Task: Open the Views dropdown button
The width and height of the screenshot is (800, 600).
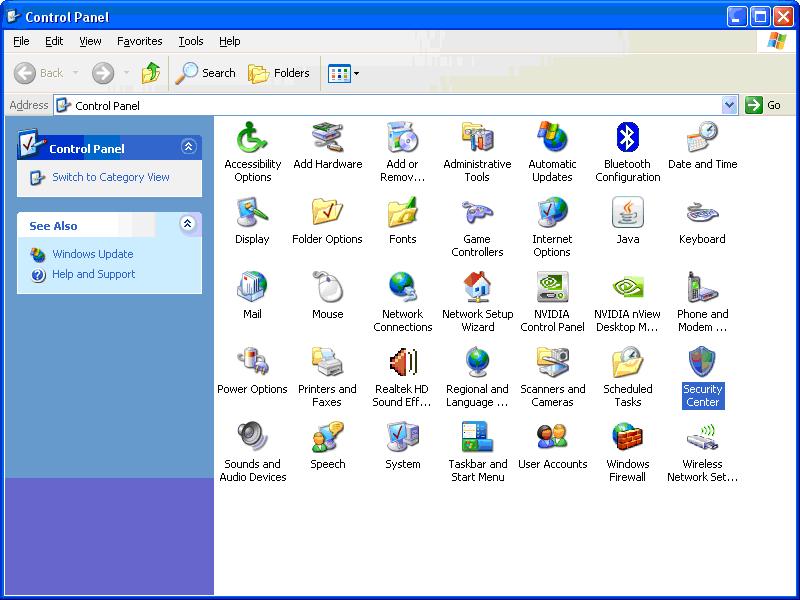Action: click(343, 73)
